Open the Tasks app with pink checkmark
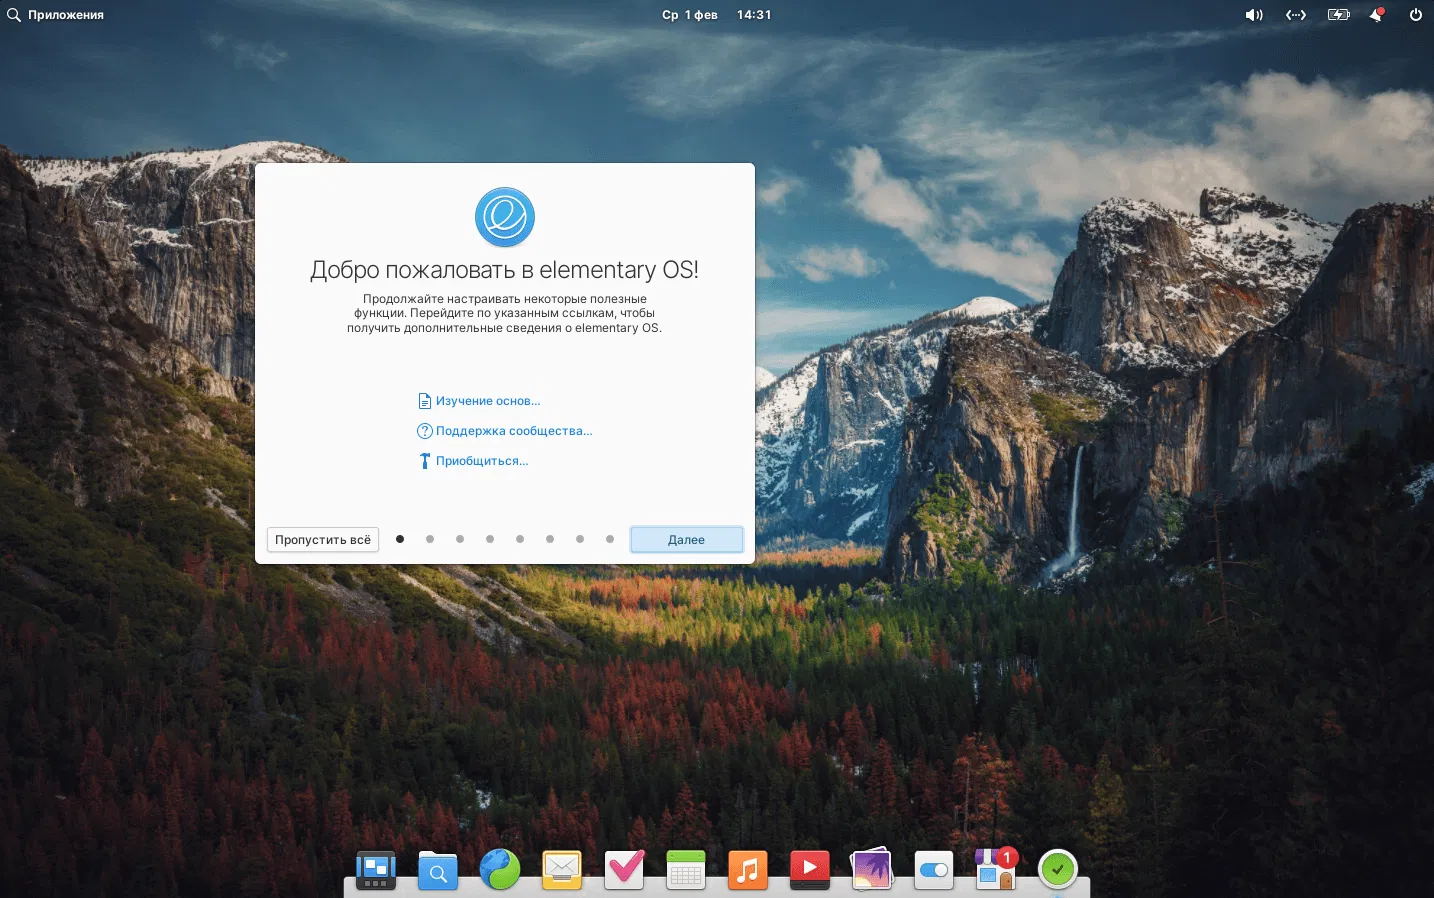 (x=624, y=870)
